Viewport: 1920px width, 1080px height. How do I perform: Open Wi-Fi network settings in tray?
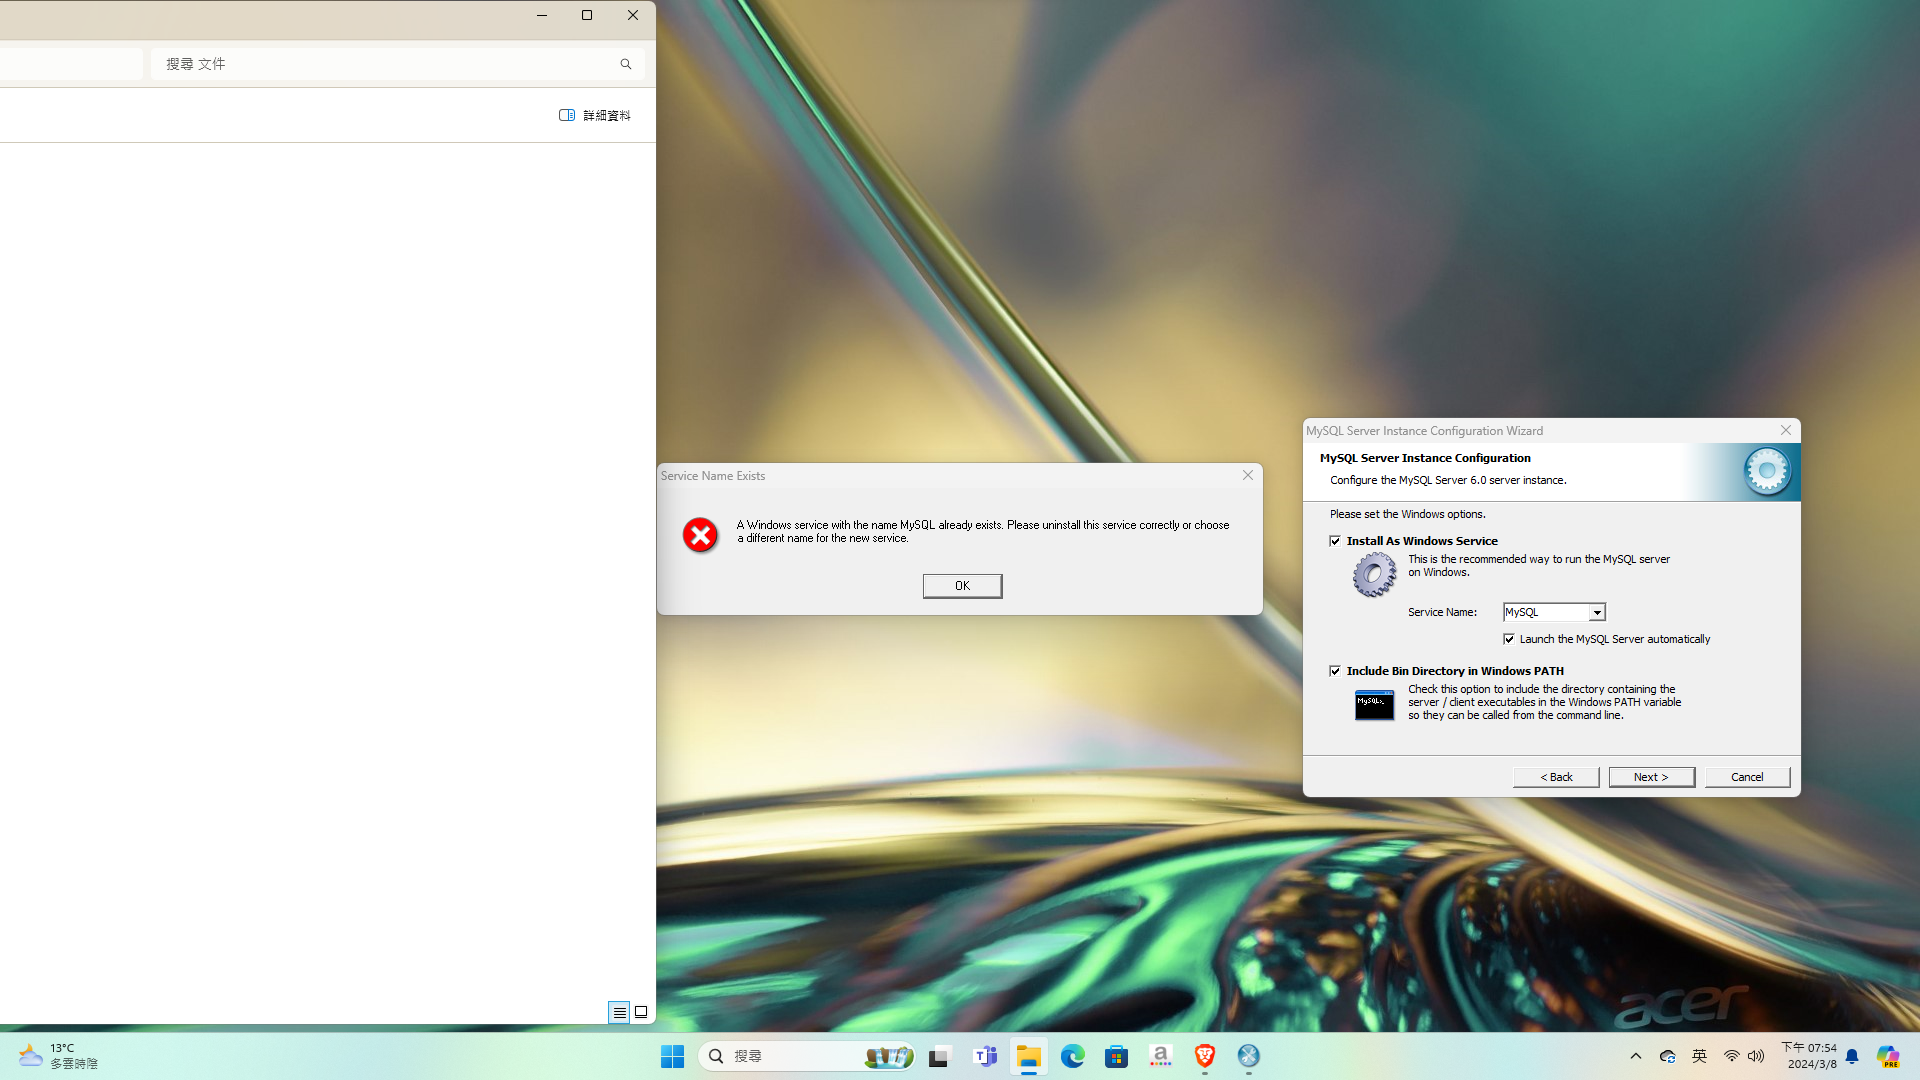[x=1731, y=1056]
